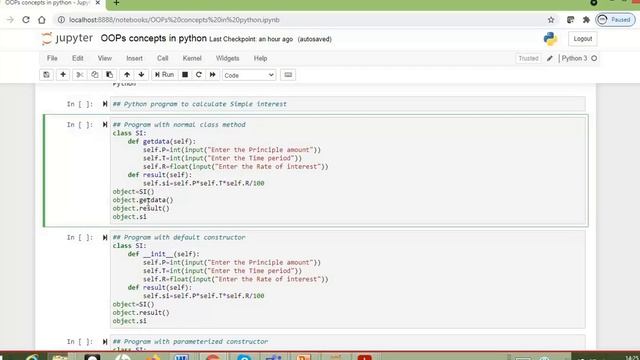Move selected cell up arrow
This screenshot has height=360, width=640.
point(127,75)
